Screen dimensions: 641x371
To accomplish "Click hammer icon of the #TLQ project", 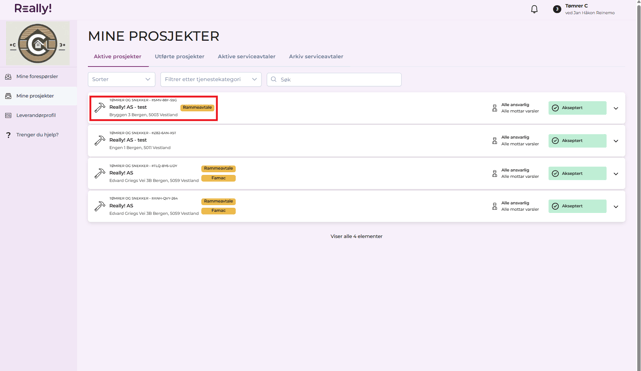I will [x=99, y=173].
